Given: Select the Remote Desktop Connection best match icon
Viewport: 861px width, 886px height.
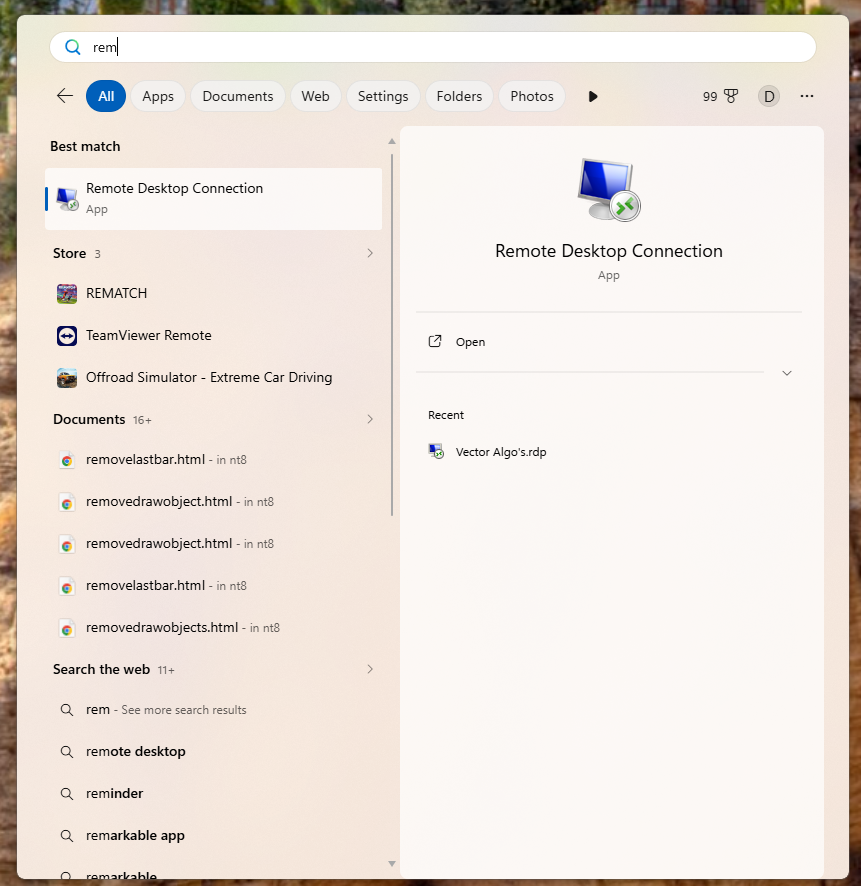Looking at the screenshot, I should tap(67, 198).
